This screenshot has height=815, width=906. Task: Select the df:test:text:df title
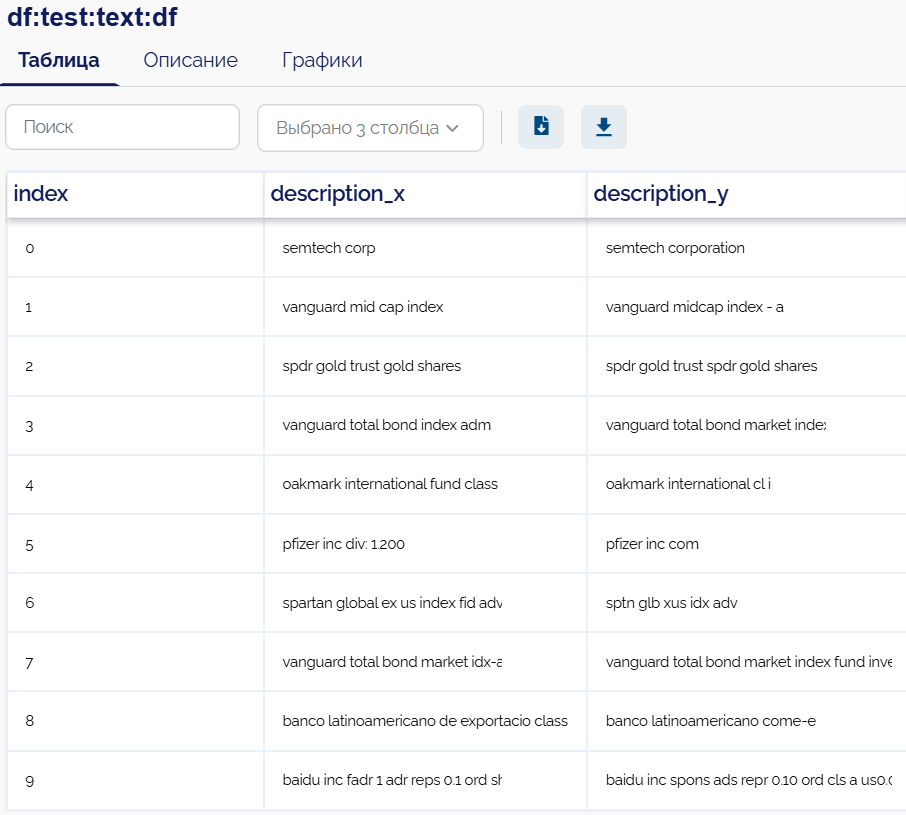click(x=92, y=17)
